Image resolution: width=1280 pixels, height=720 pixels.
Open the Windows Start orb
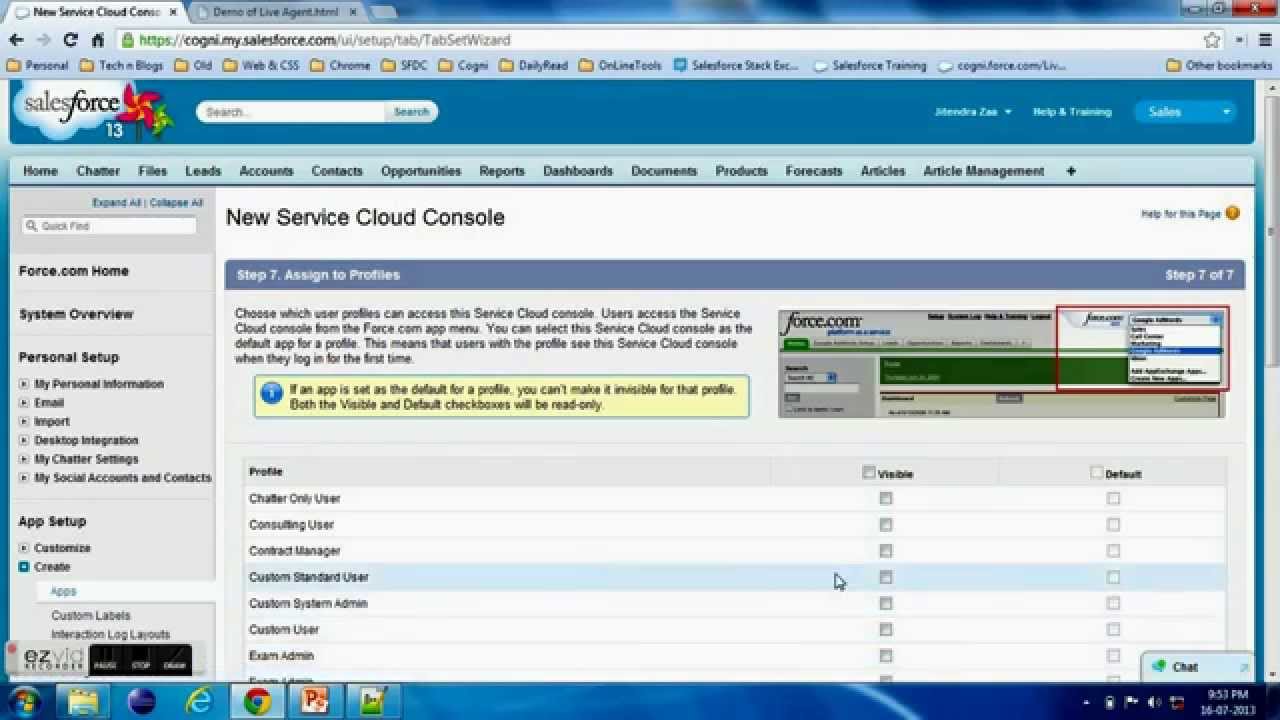click(x=24, y=701)
